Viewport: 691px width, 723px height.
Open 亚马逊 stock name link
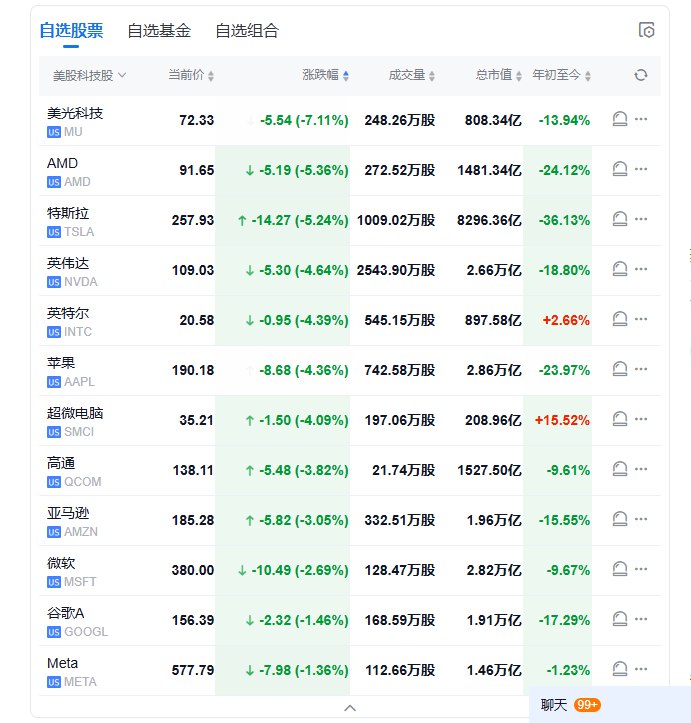[68, 513]
